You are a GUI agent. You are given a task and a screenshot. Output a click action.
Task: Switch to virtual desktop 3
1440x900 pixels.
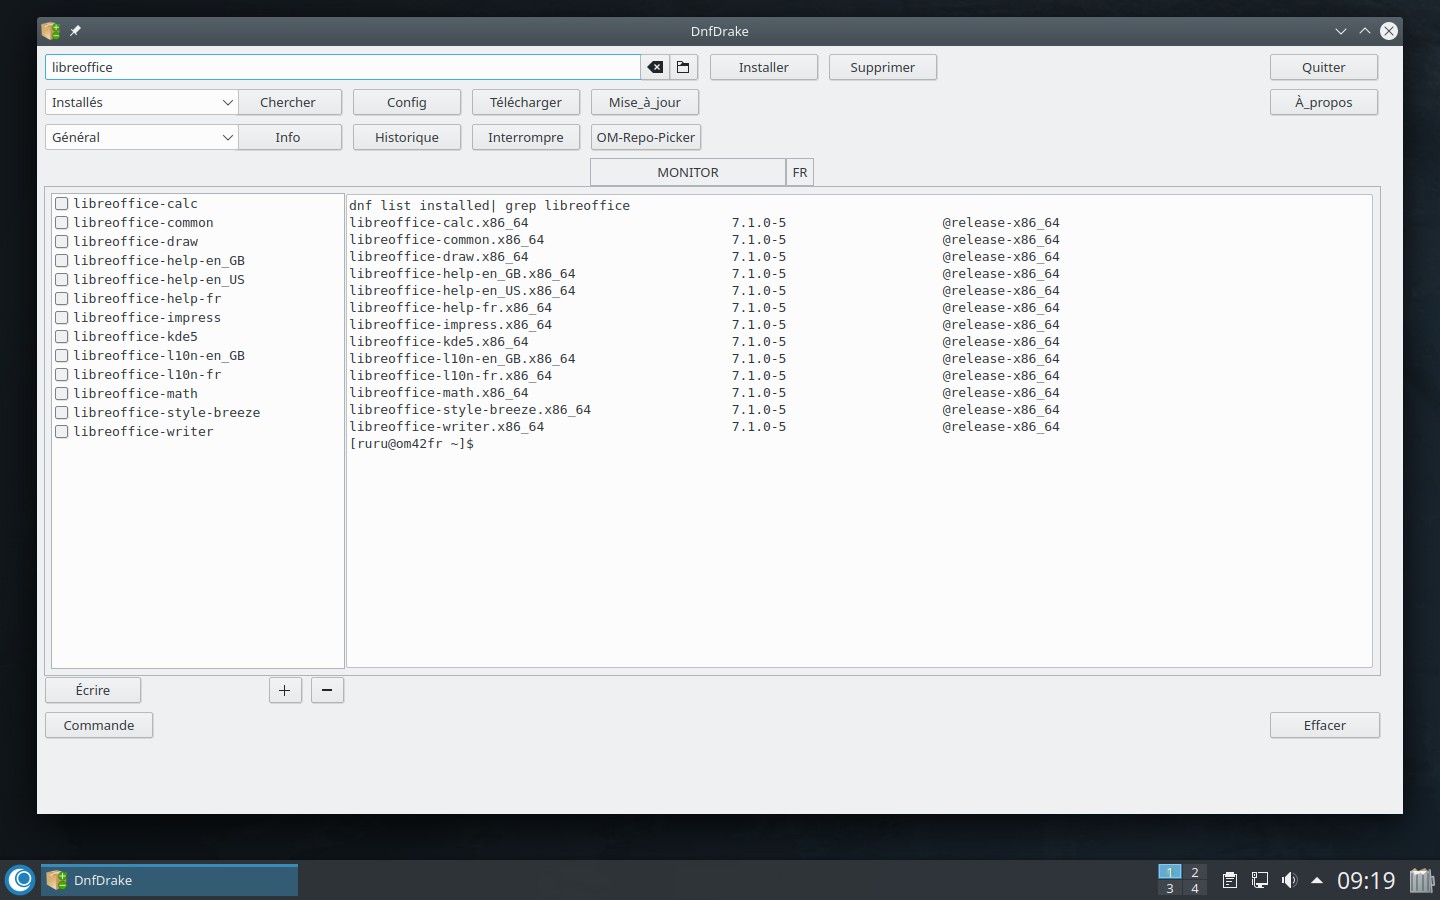(1169, 888)
